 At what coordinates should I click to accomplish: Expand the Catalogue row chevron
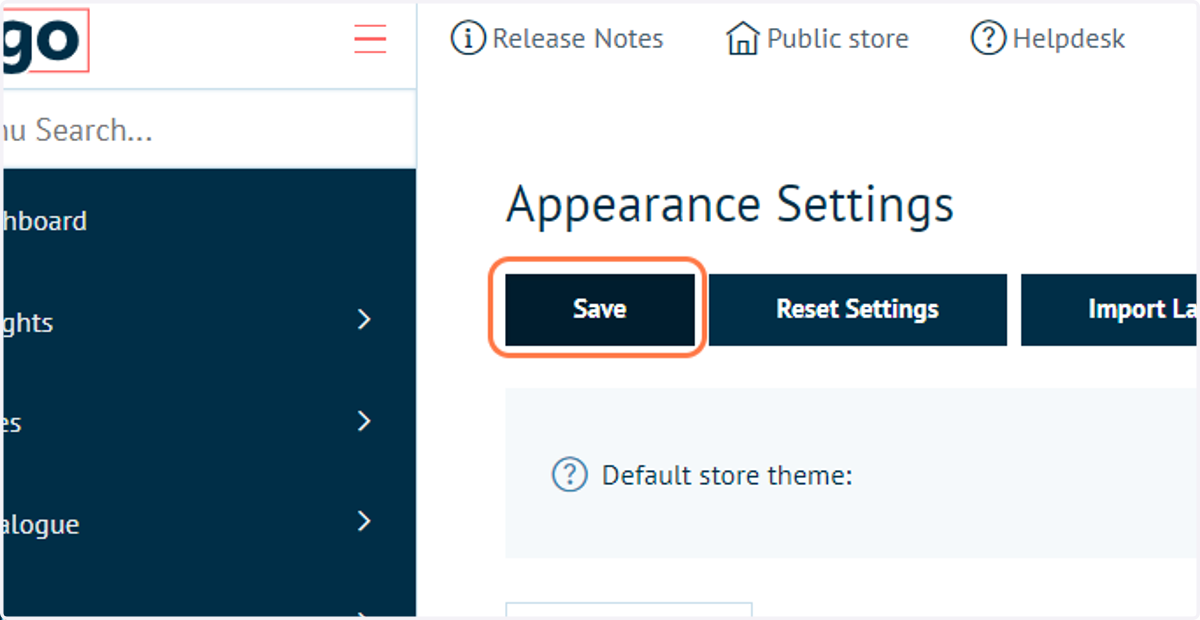click(365, 521)
